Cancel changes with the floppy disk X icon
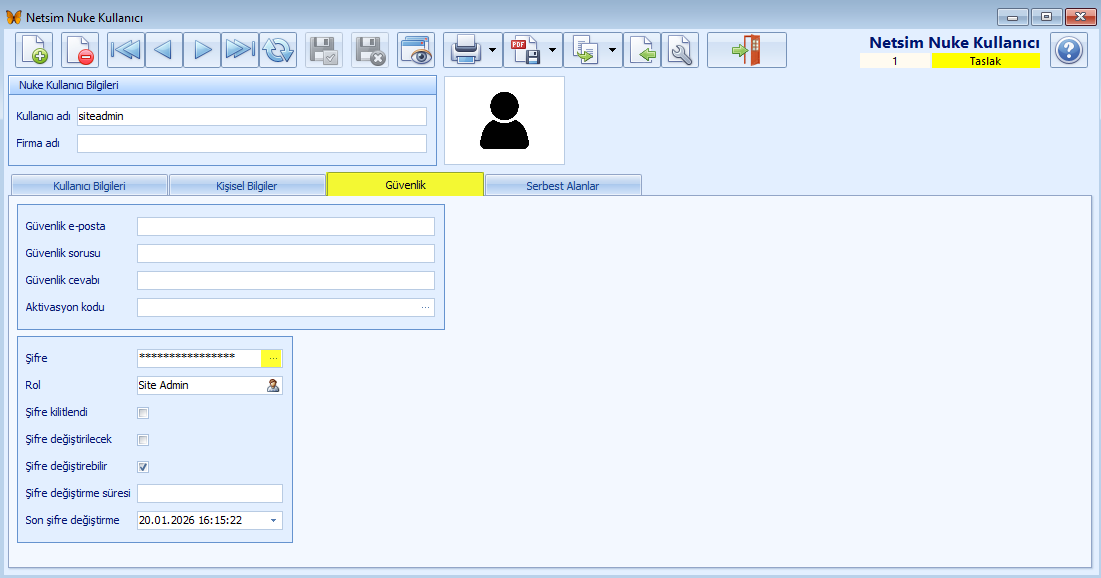 [x=370, y=50]
